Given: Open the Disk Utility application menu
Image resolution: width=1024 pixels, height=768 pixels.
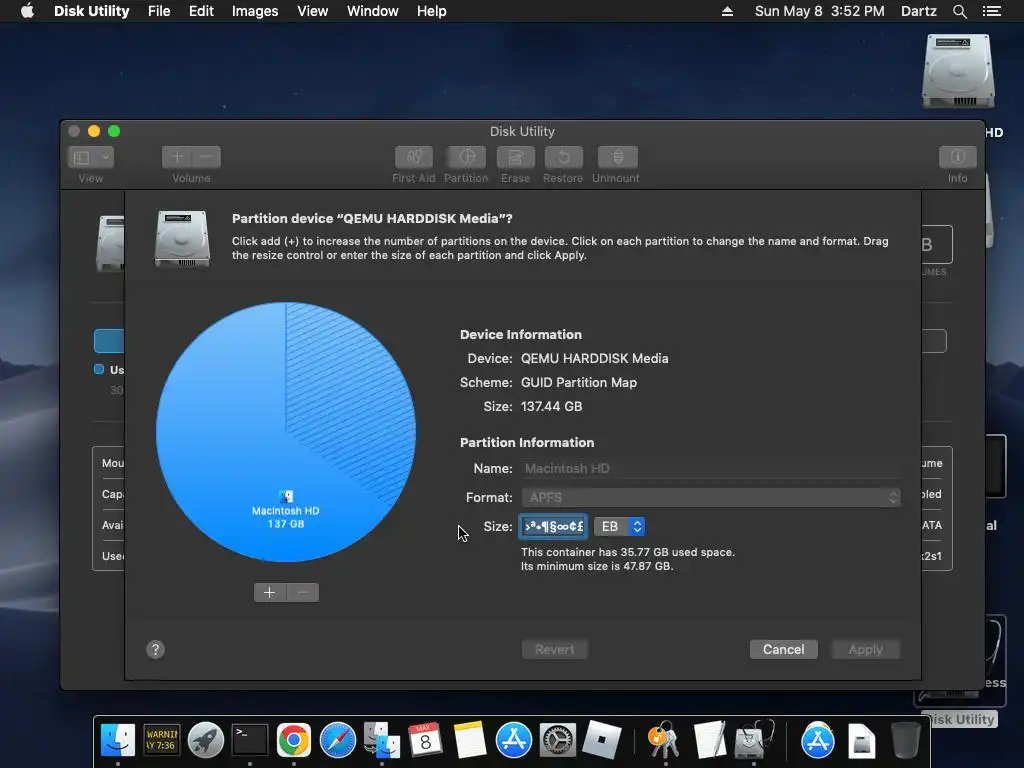Looking at the screenshot, I should [91, 11].
